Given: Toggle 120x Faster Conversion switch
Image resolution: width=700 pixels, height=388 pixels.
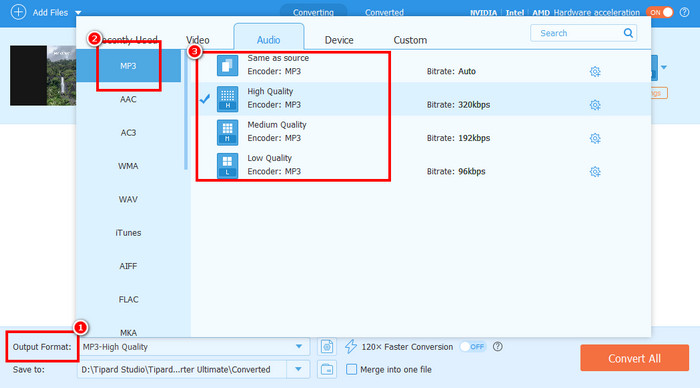Looking at the screenshot, I should click(x=473, y=346).
